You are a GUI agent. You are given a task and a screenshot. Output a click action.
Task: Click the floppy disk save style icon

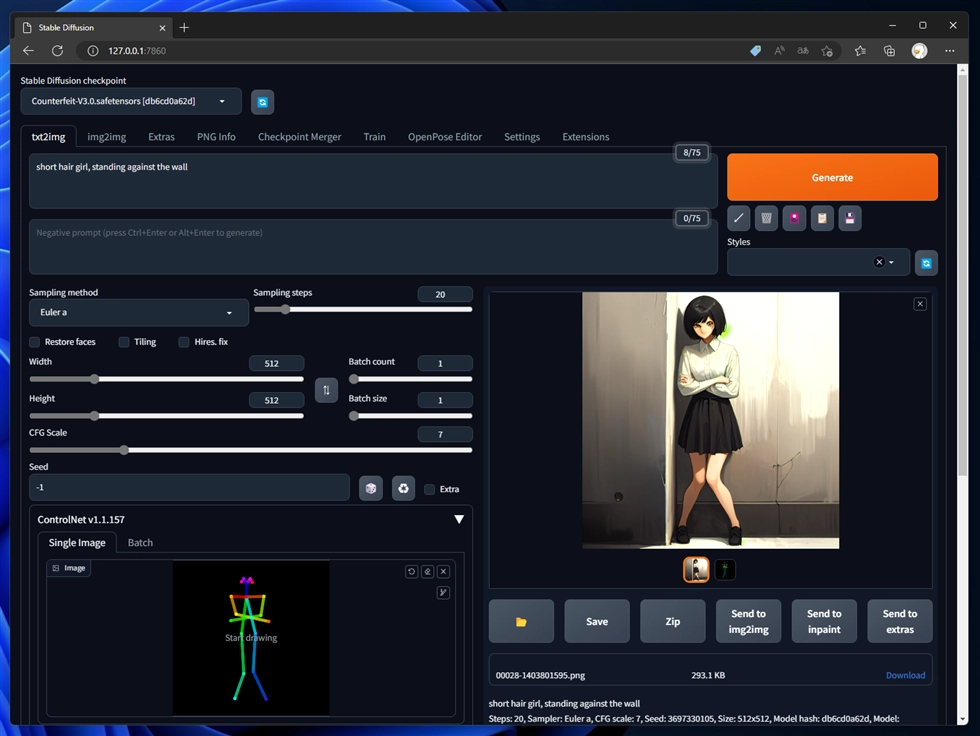point(850,218)
